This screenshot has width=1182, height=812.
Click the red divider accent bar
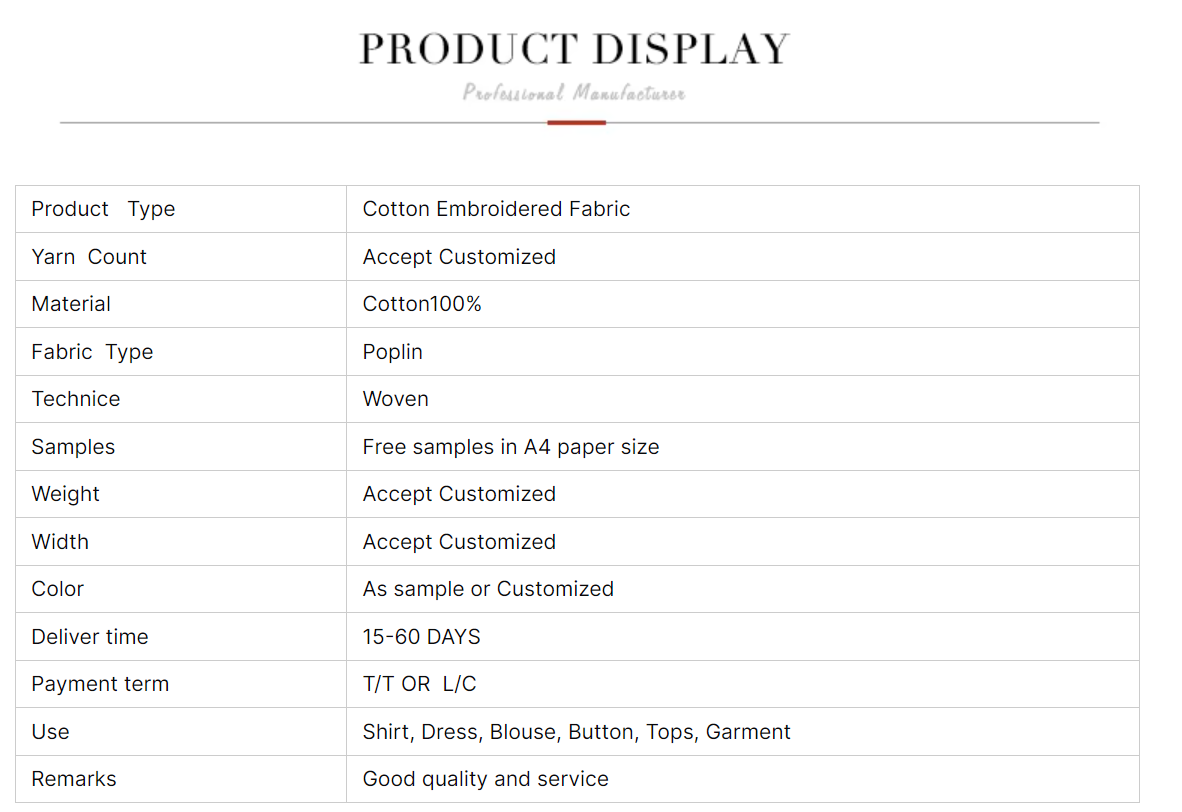[x=576, y=123]
